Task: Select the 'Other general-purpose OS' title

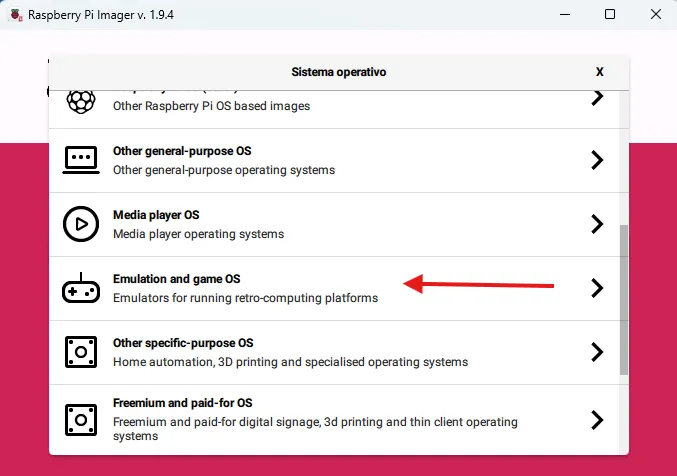Action: coord(182,151)
